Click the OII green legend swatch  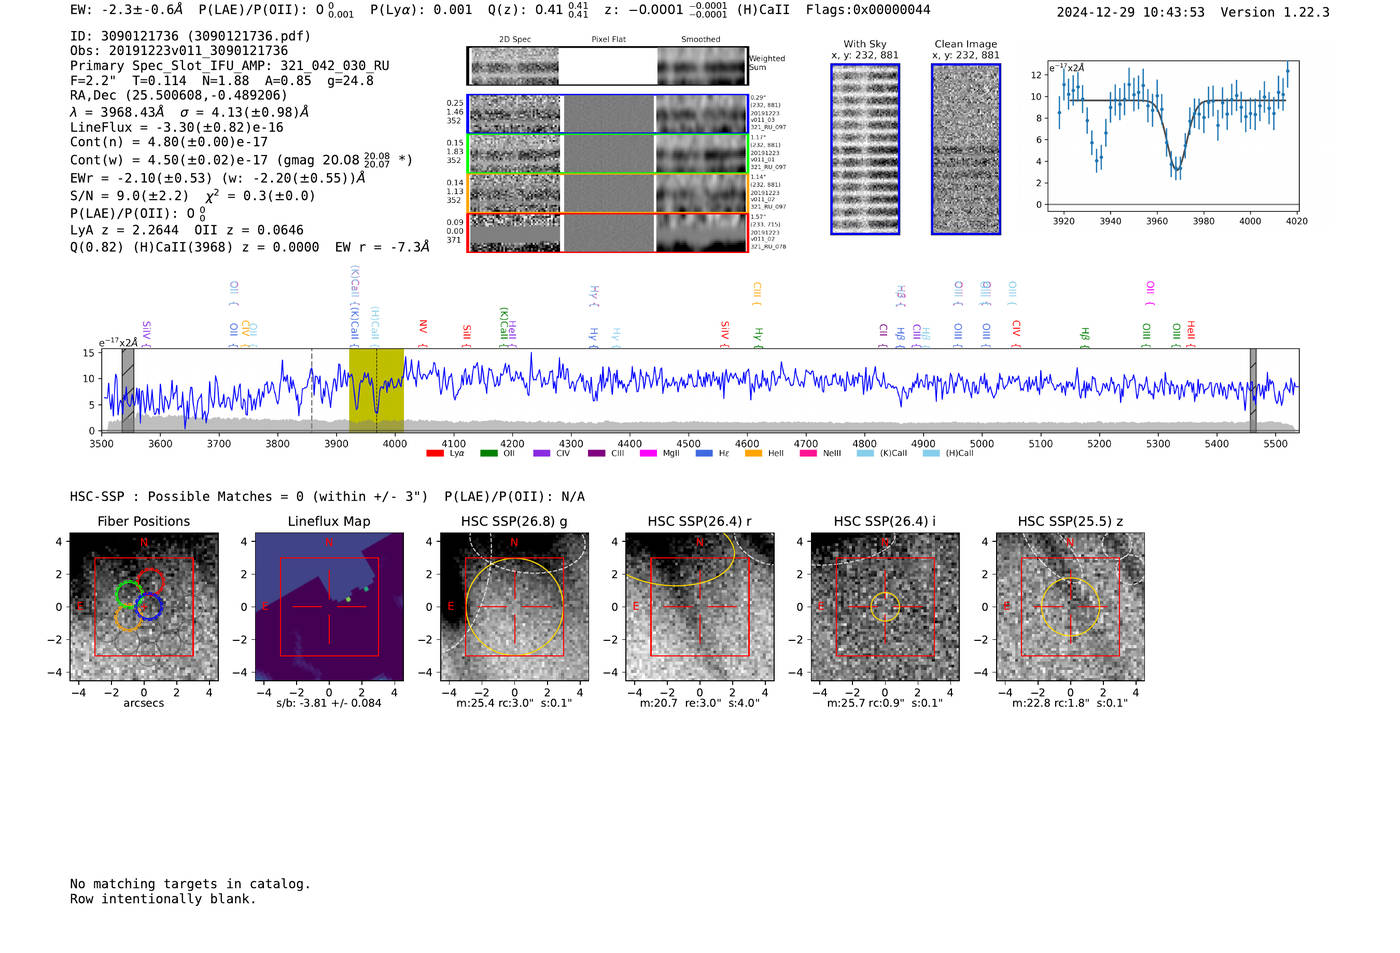pyautogui.click(x=488, y=453)
